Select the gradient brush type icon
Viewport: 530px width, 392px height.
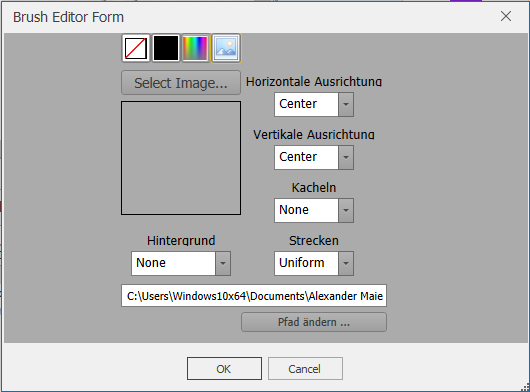tap(195, 48)
